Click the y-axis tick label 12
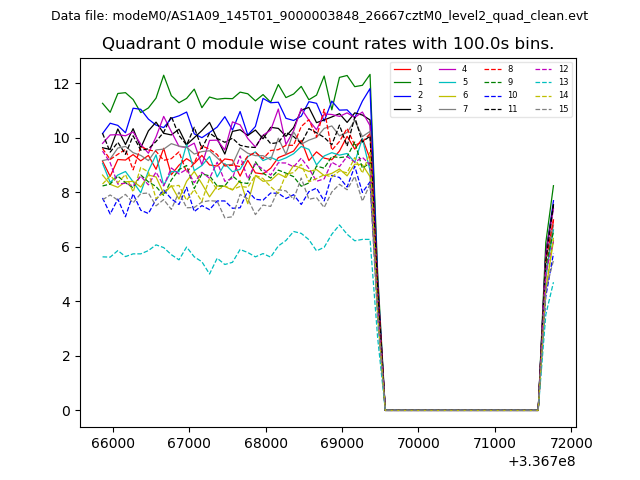Screen dimensions: 640x480 [x=64, y=83]
